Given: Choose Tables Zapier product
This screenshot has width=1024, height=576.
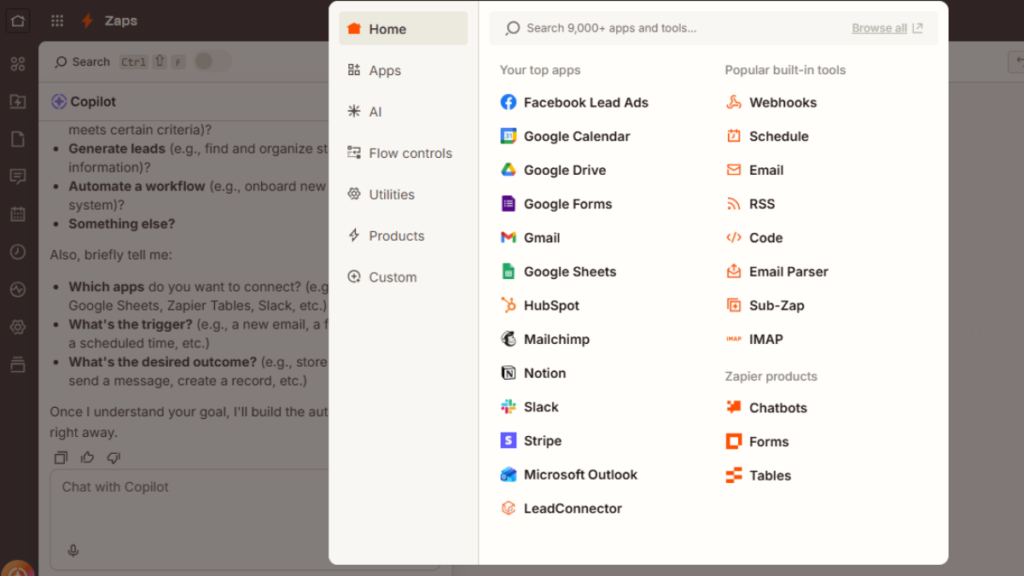Looking at the screenshot, I should coord(758,475).
